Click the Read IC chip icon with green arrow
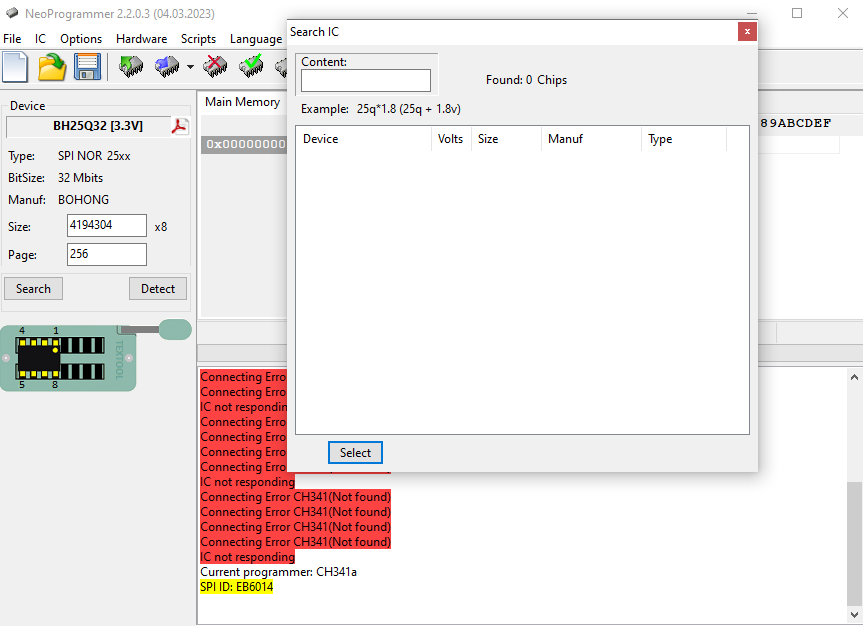The height and width of the screenshot is (626, 863). pyautogui.click(x=131, y=66)
